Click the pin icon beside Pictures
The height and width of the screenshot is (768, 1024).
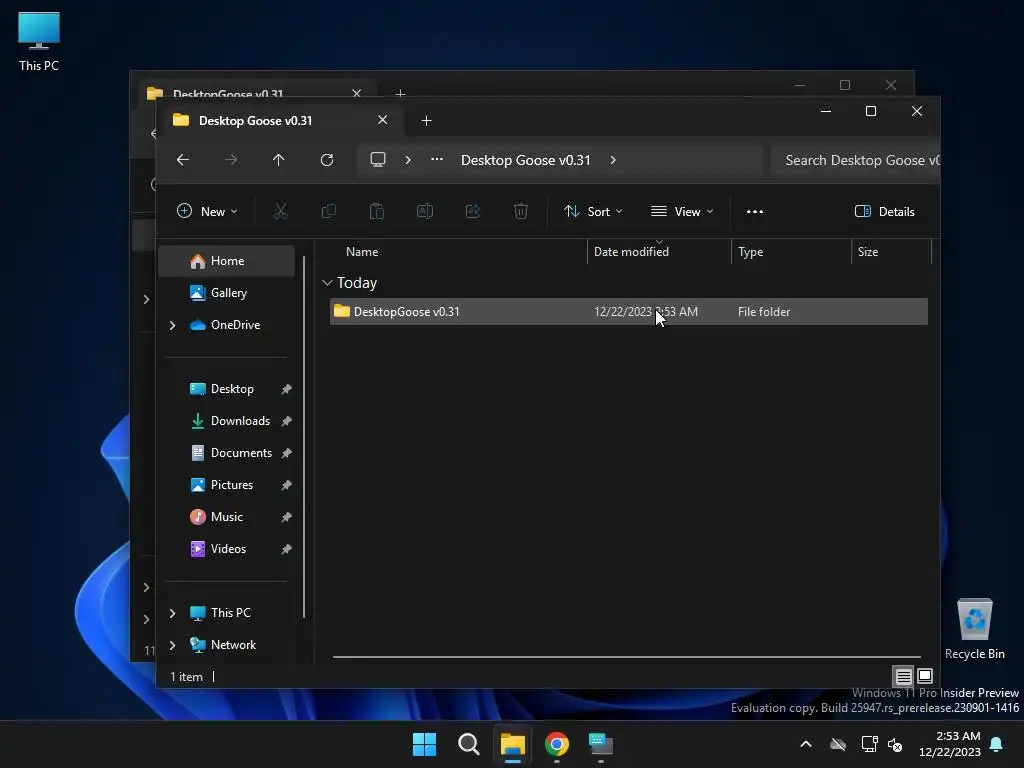coord(286,485)
